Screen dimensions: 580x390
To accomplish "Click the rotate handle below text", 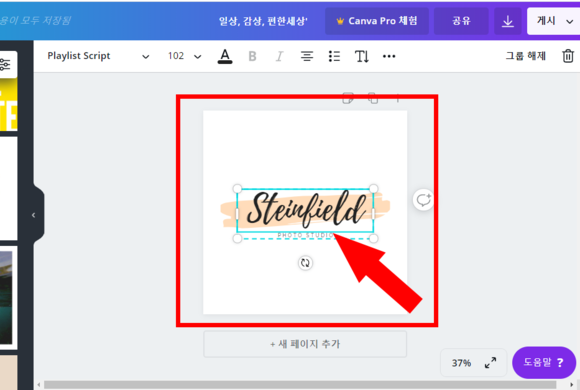I will (305, 263).
